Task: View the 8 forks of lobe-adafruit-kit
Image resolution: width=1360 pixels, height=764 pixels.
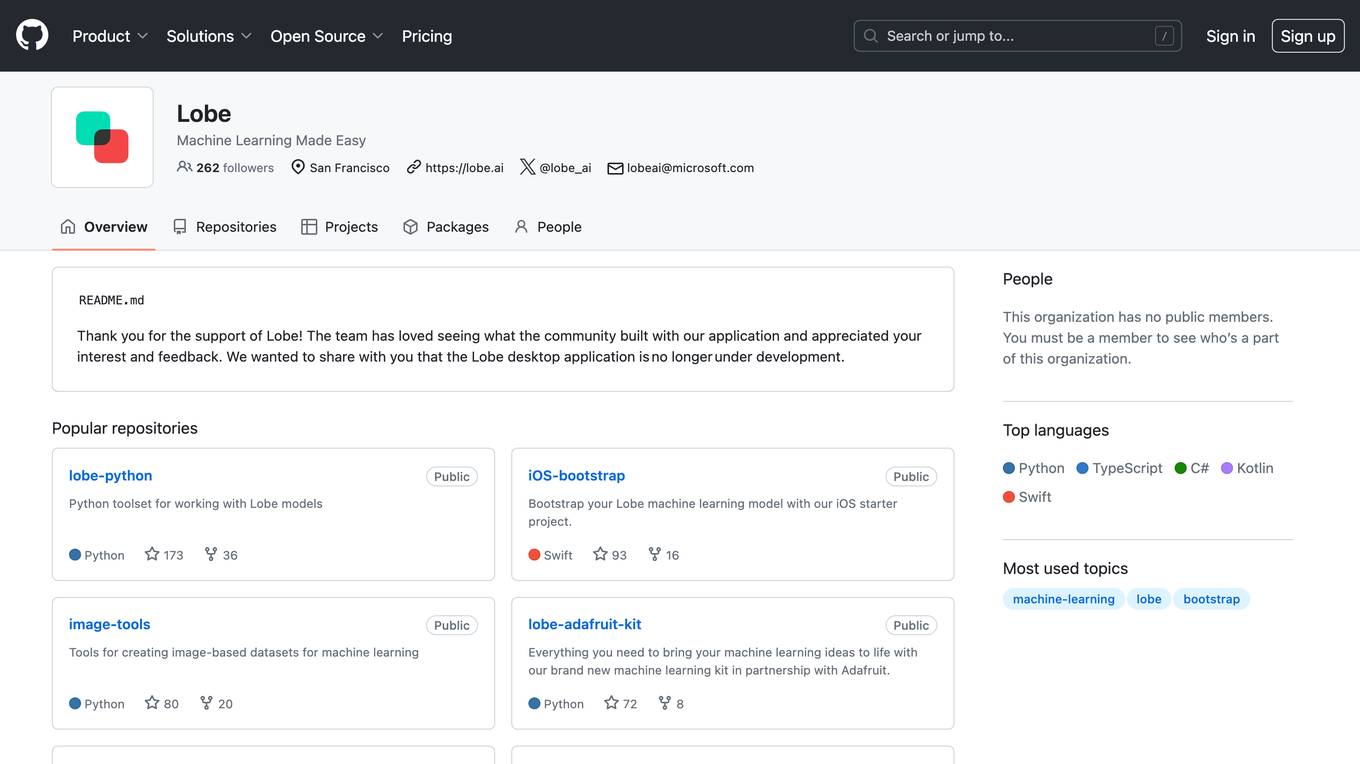Action: pyautogui.click(x=671, y=704)
